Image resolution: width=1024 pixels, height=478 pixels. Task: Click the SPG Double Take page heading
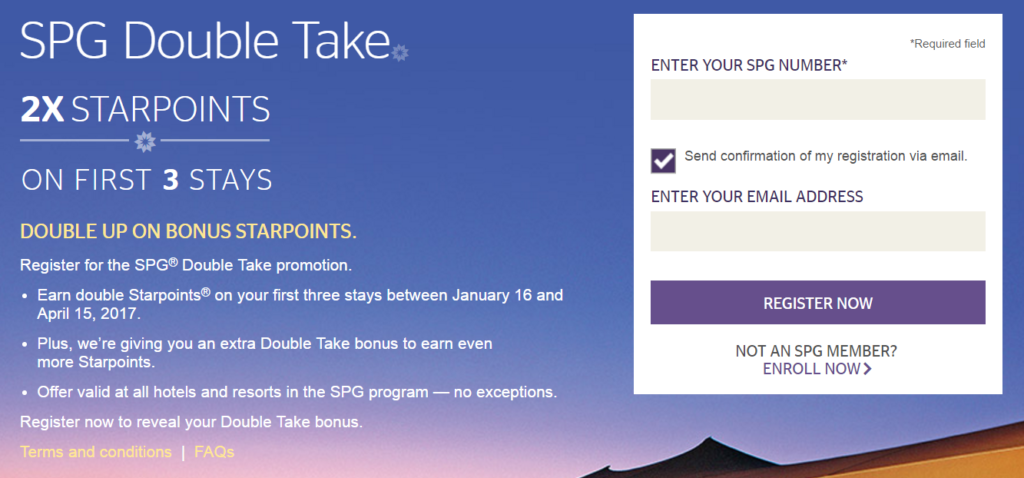tap(205, 40)
